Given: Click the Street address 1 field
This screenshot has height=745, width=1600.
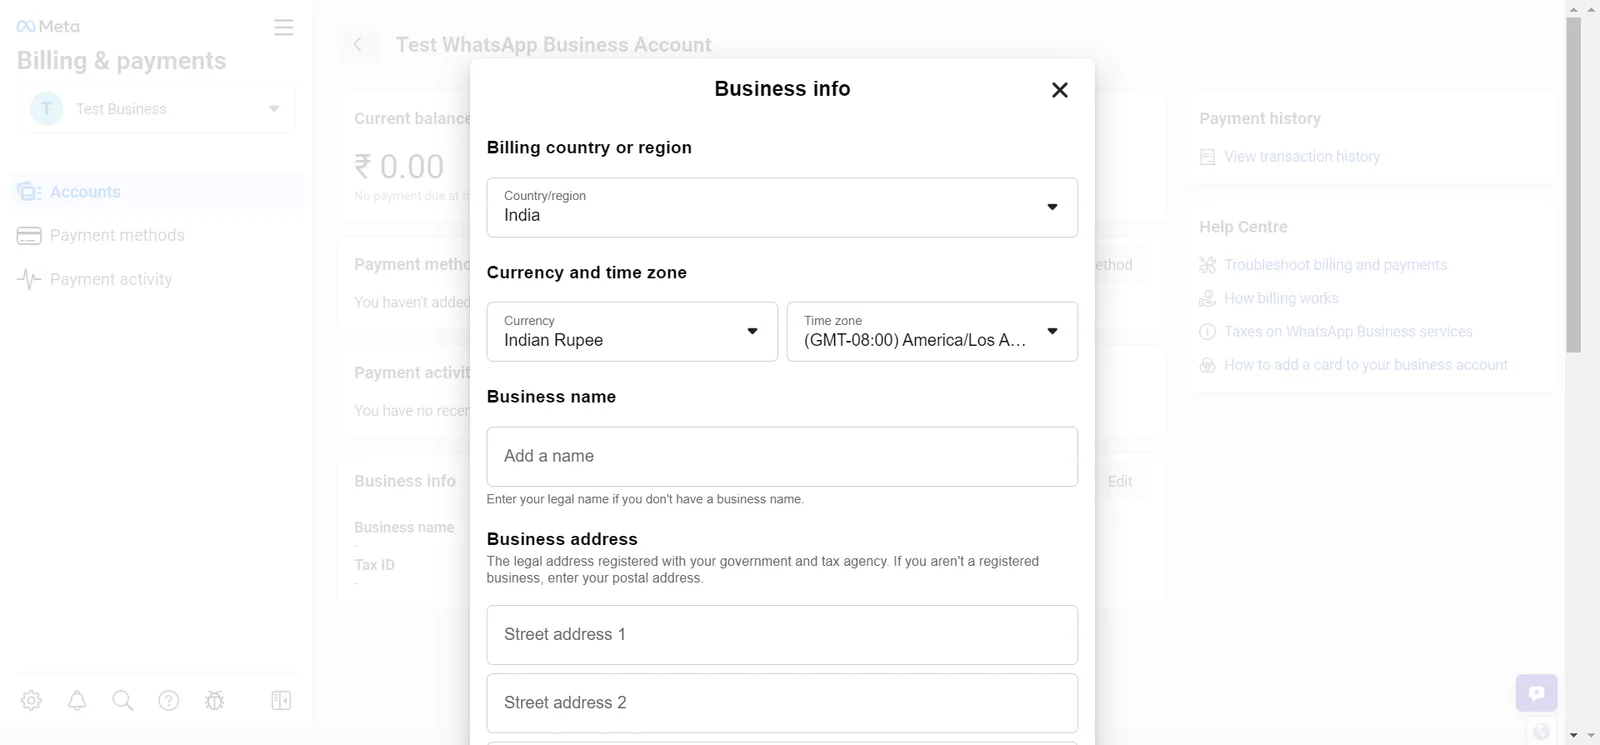Looking at the screenshot, I should (x=782, y=635).
